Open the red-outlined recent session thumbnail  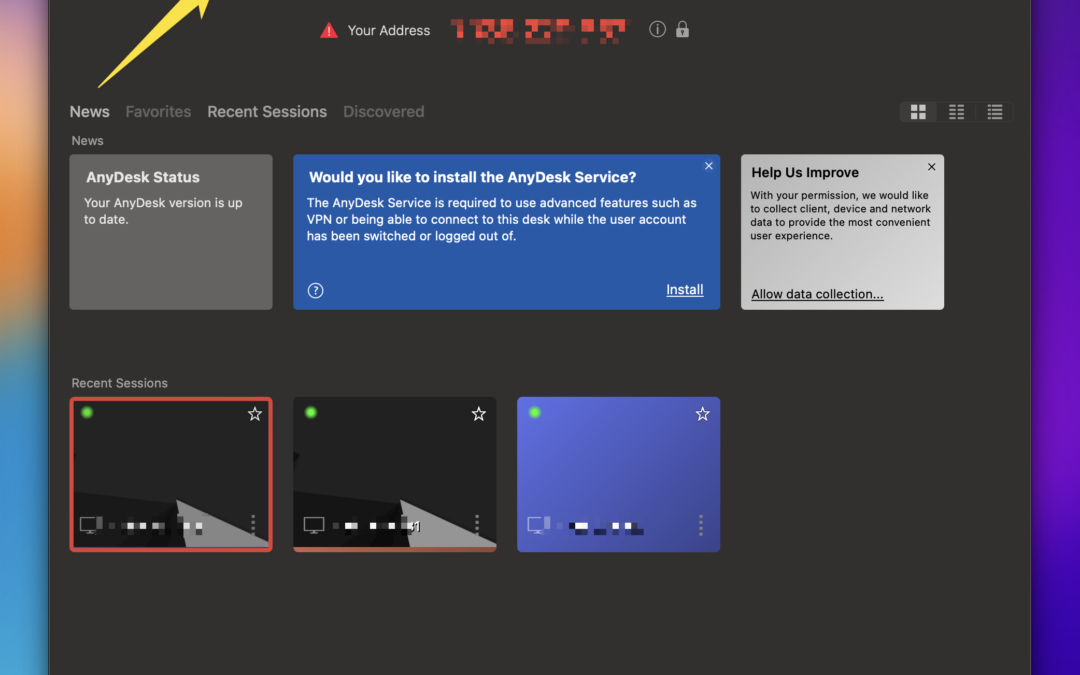[171, 475]
